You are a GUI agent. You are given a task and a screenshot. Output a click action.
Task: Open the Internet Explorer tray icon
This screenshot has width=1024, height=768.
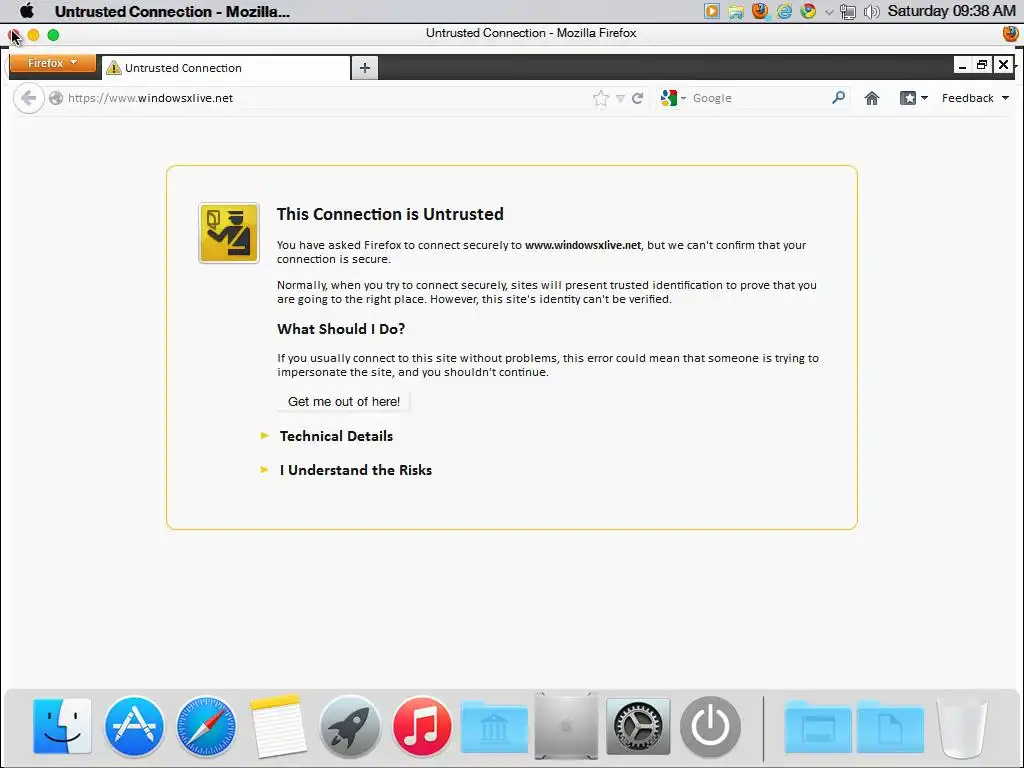coord(784,11)
